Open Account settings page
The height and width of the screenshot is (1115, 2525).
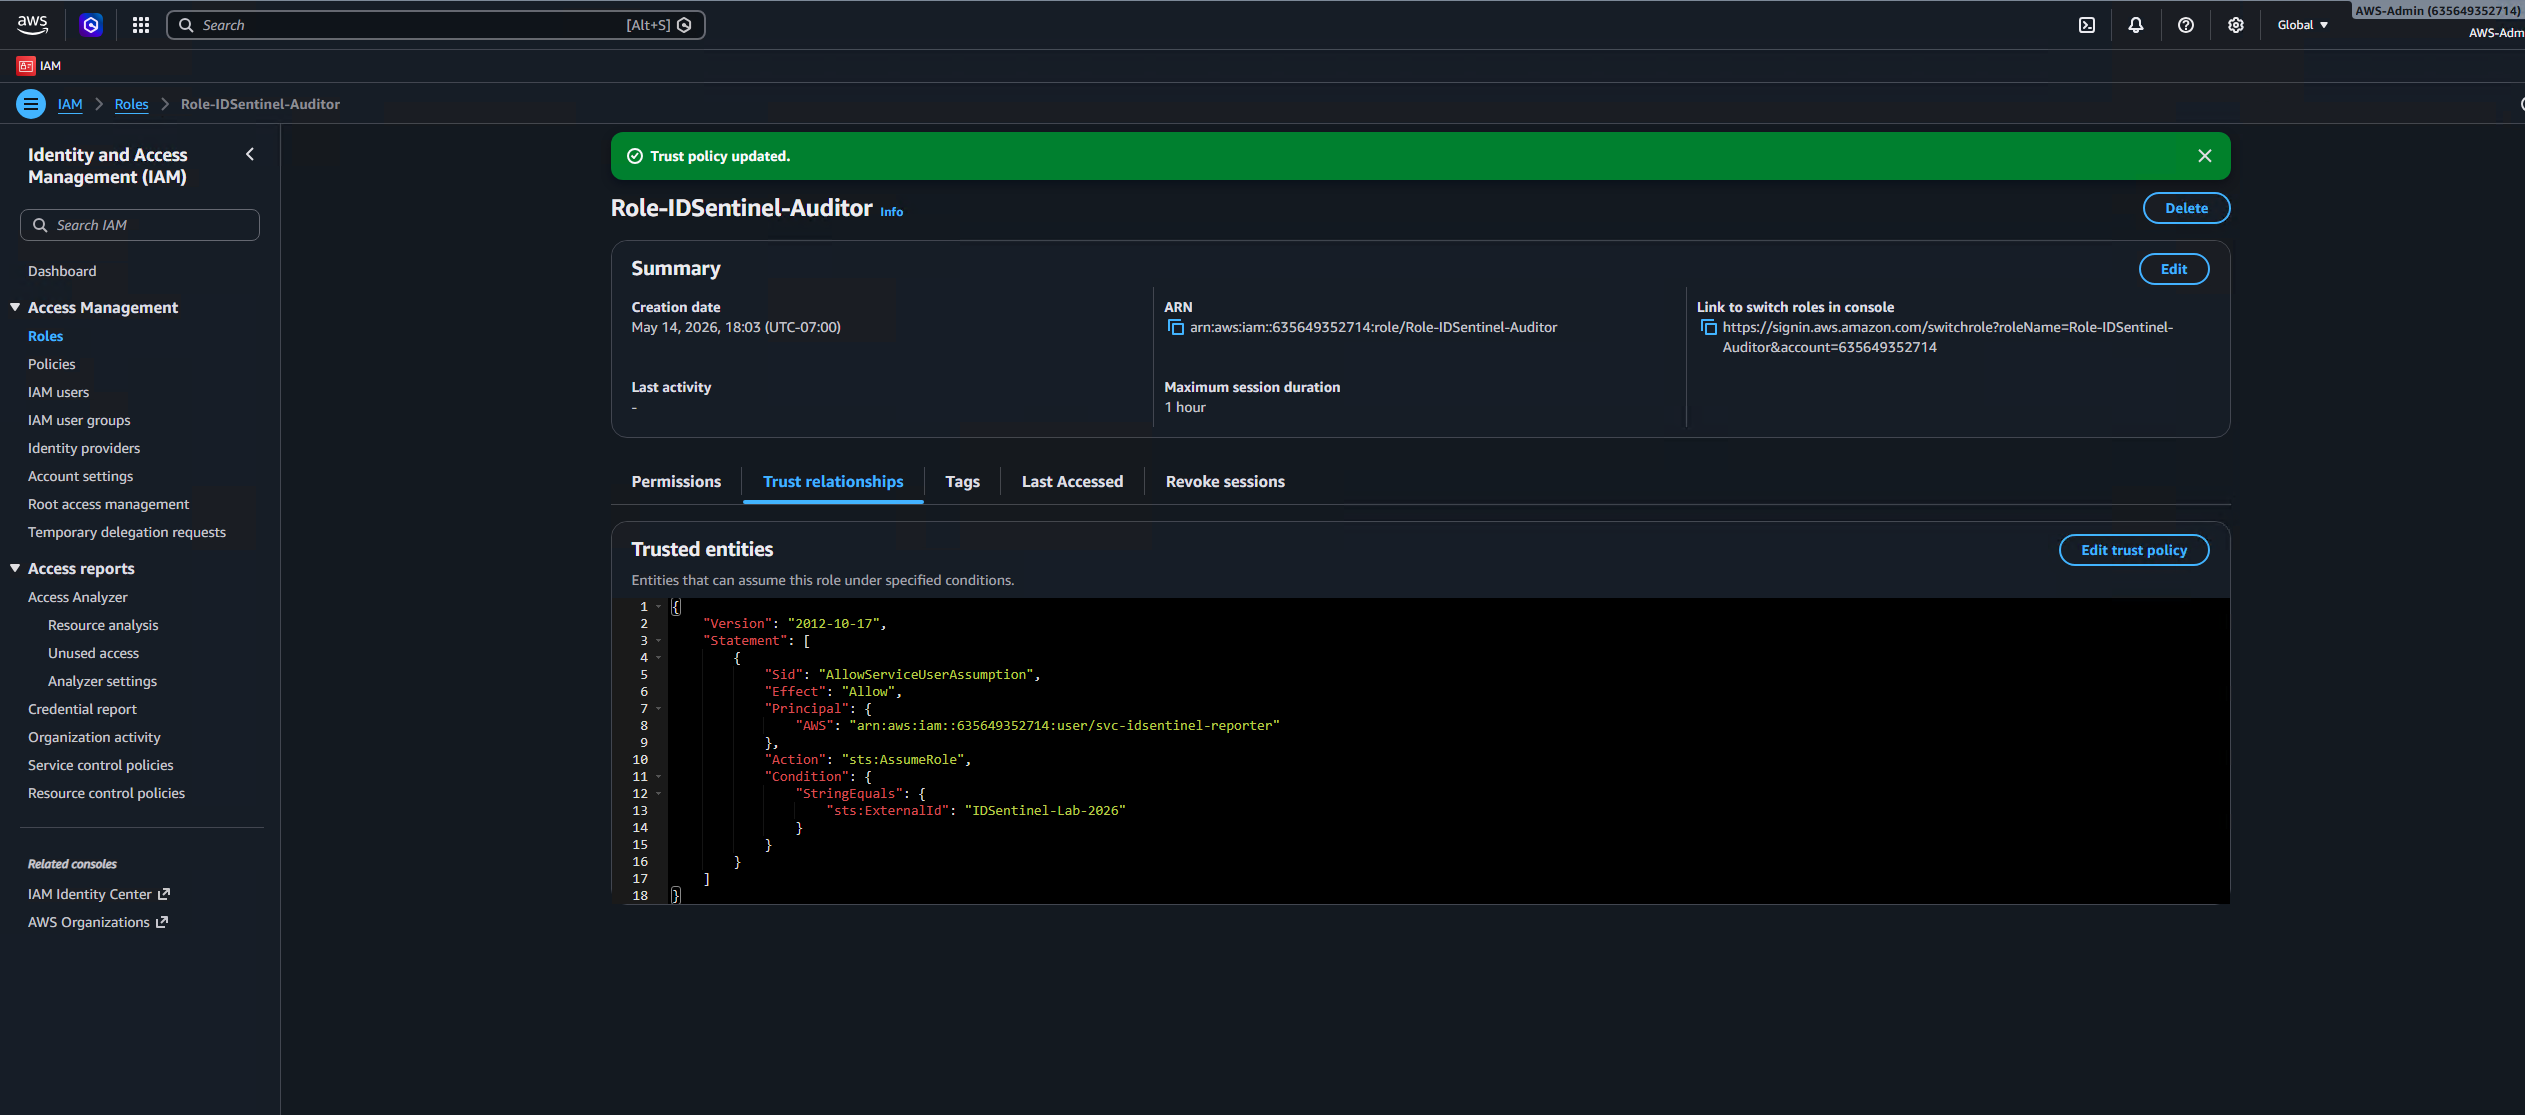tap(80, 476)
